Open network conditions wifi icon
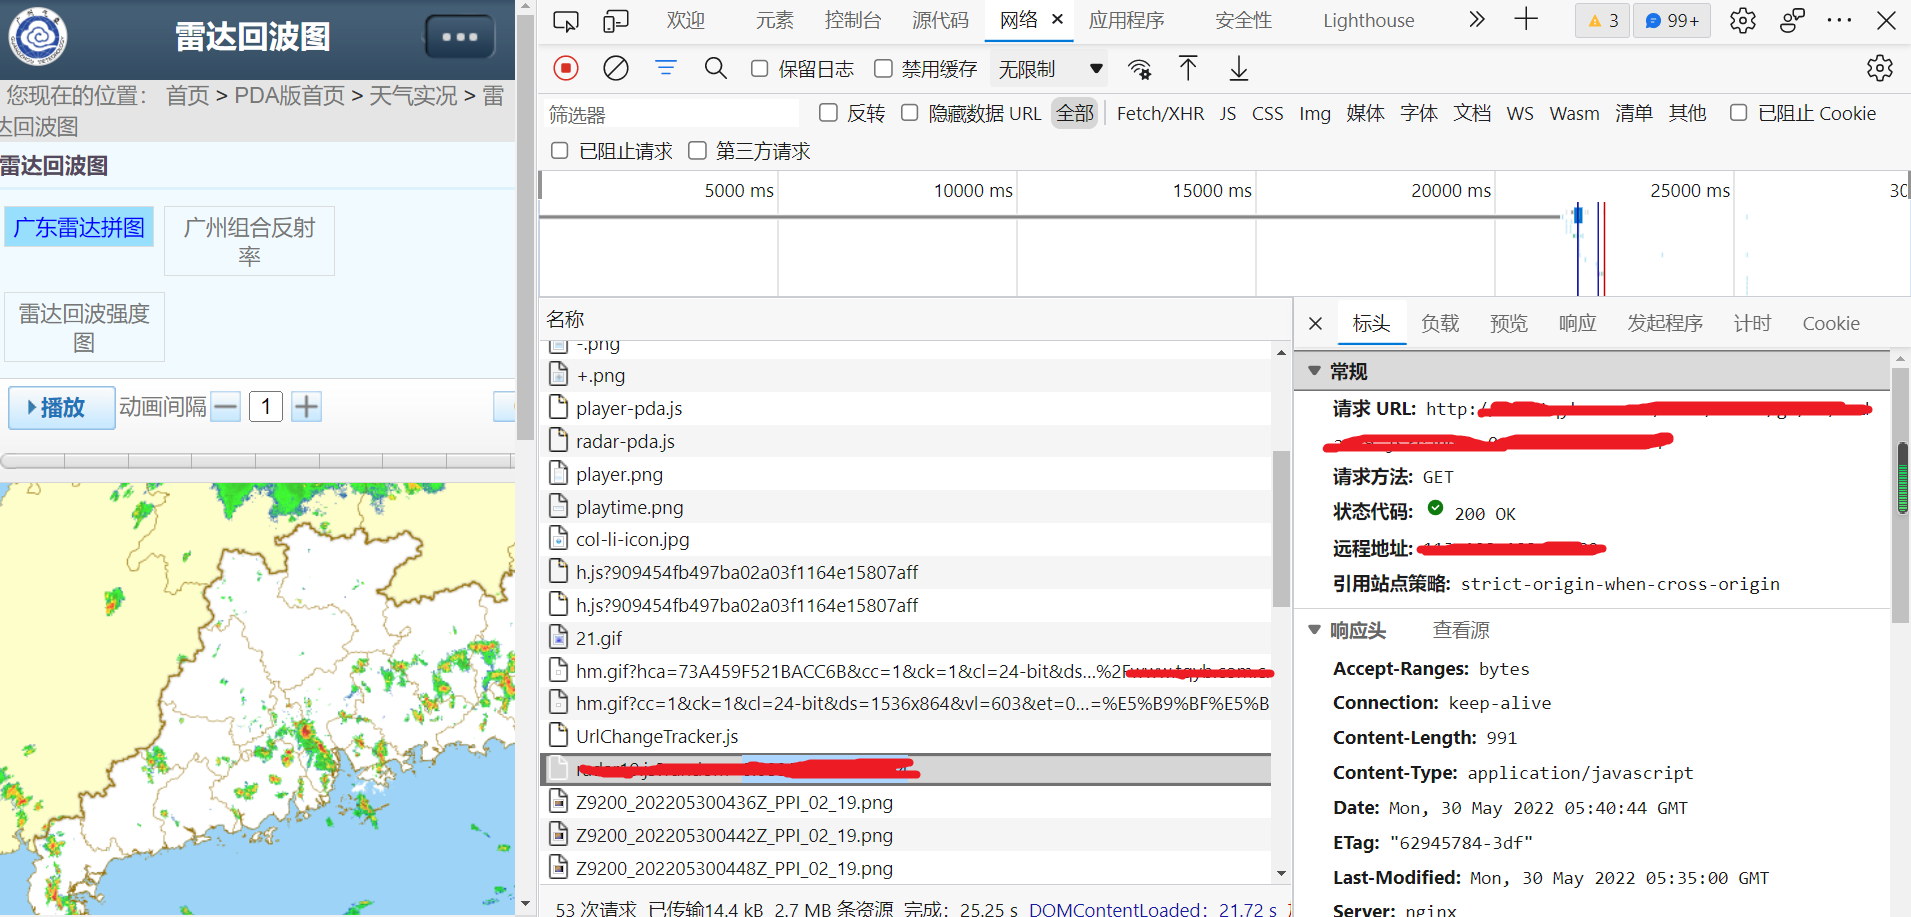Screen dimensions: 1911x917 [x=1139, y=68]
